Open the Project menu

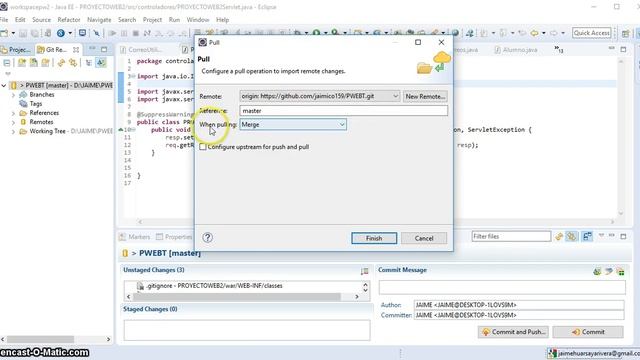tap(152, 20)
